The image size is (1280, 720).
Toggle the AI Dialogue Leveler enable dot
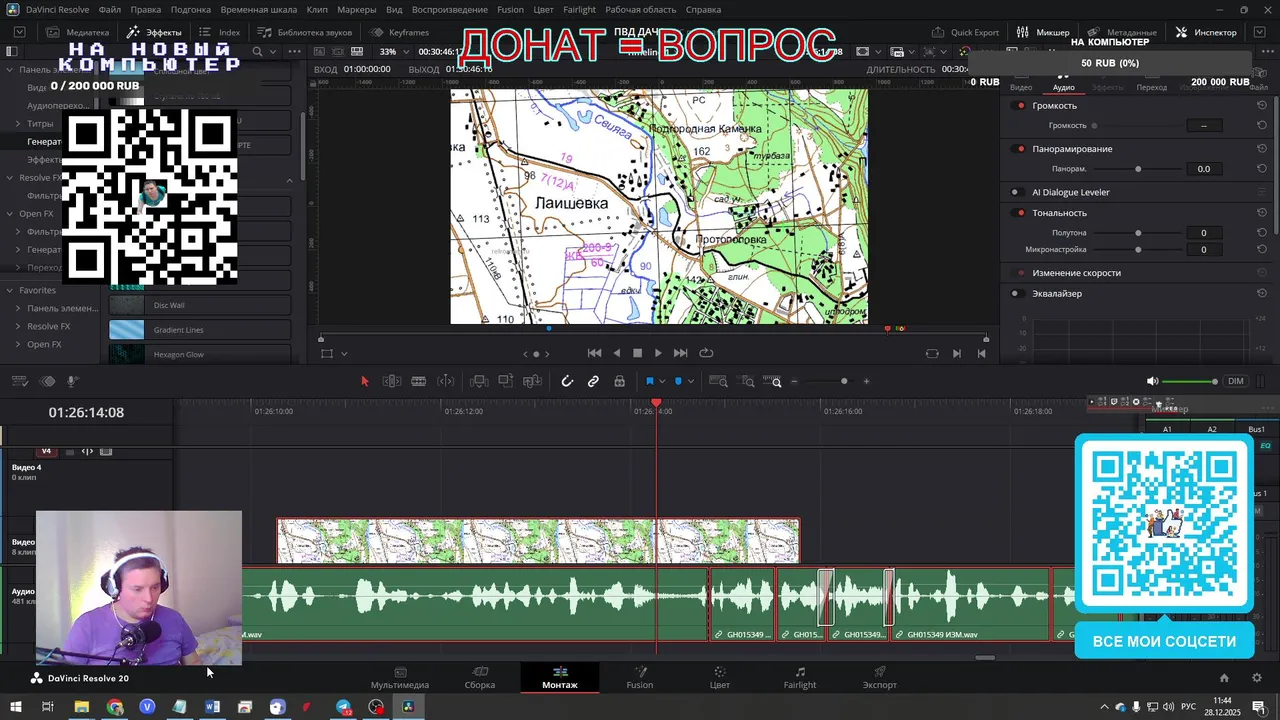[1016, 192]
